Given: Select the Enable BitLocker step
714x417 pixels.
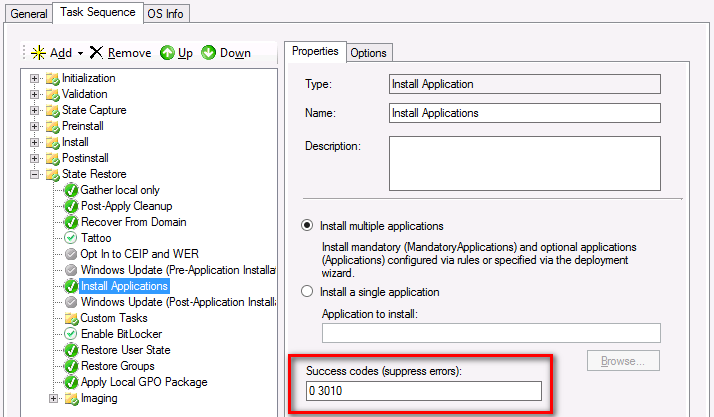Looking at the screenshot, I should pos(122,334).
